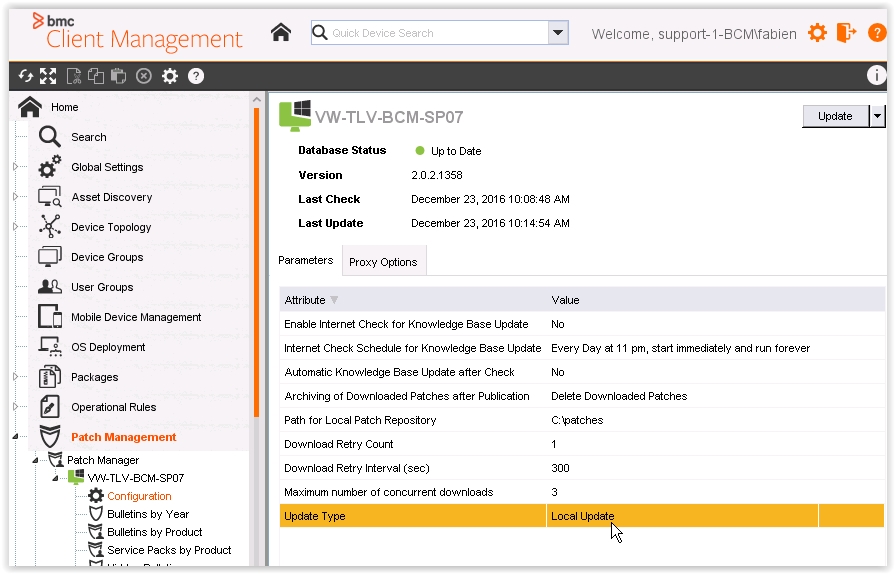Select Configuration in the tree

point(139,496)
